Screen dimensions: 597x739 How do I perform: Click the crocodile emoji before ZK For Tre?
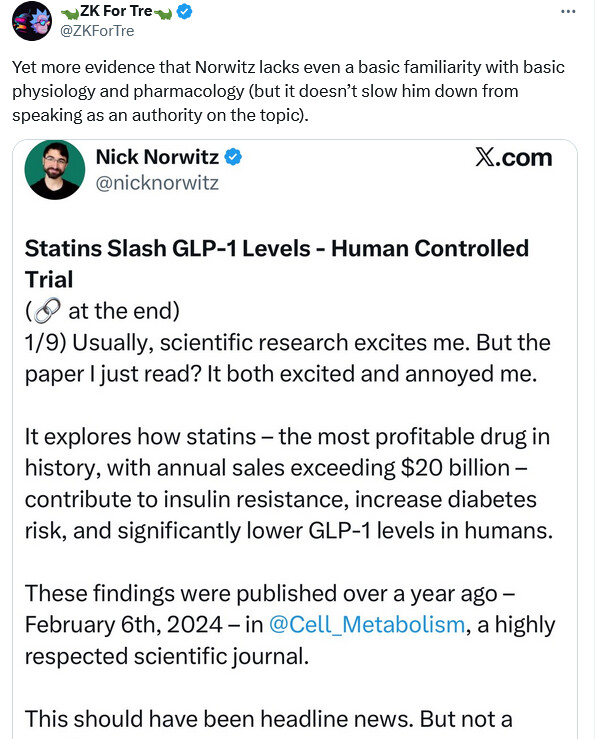pyautogui.click(x=70, y=14)
